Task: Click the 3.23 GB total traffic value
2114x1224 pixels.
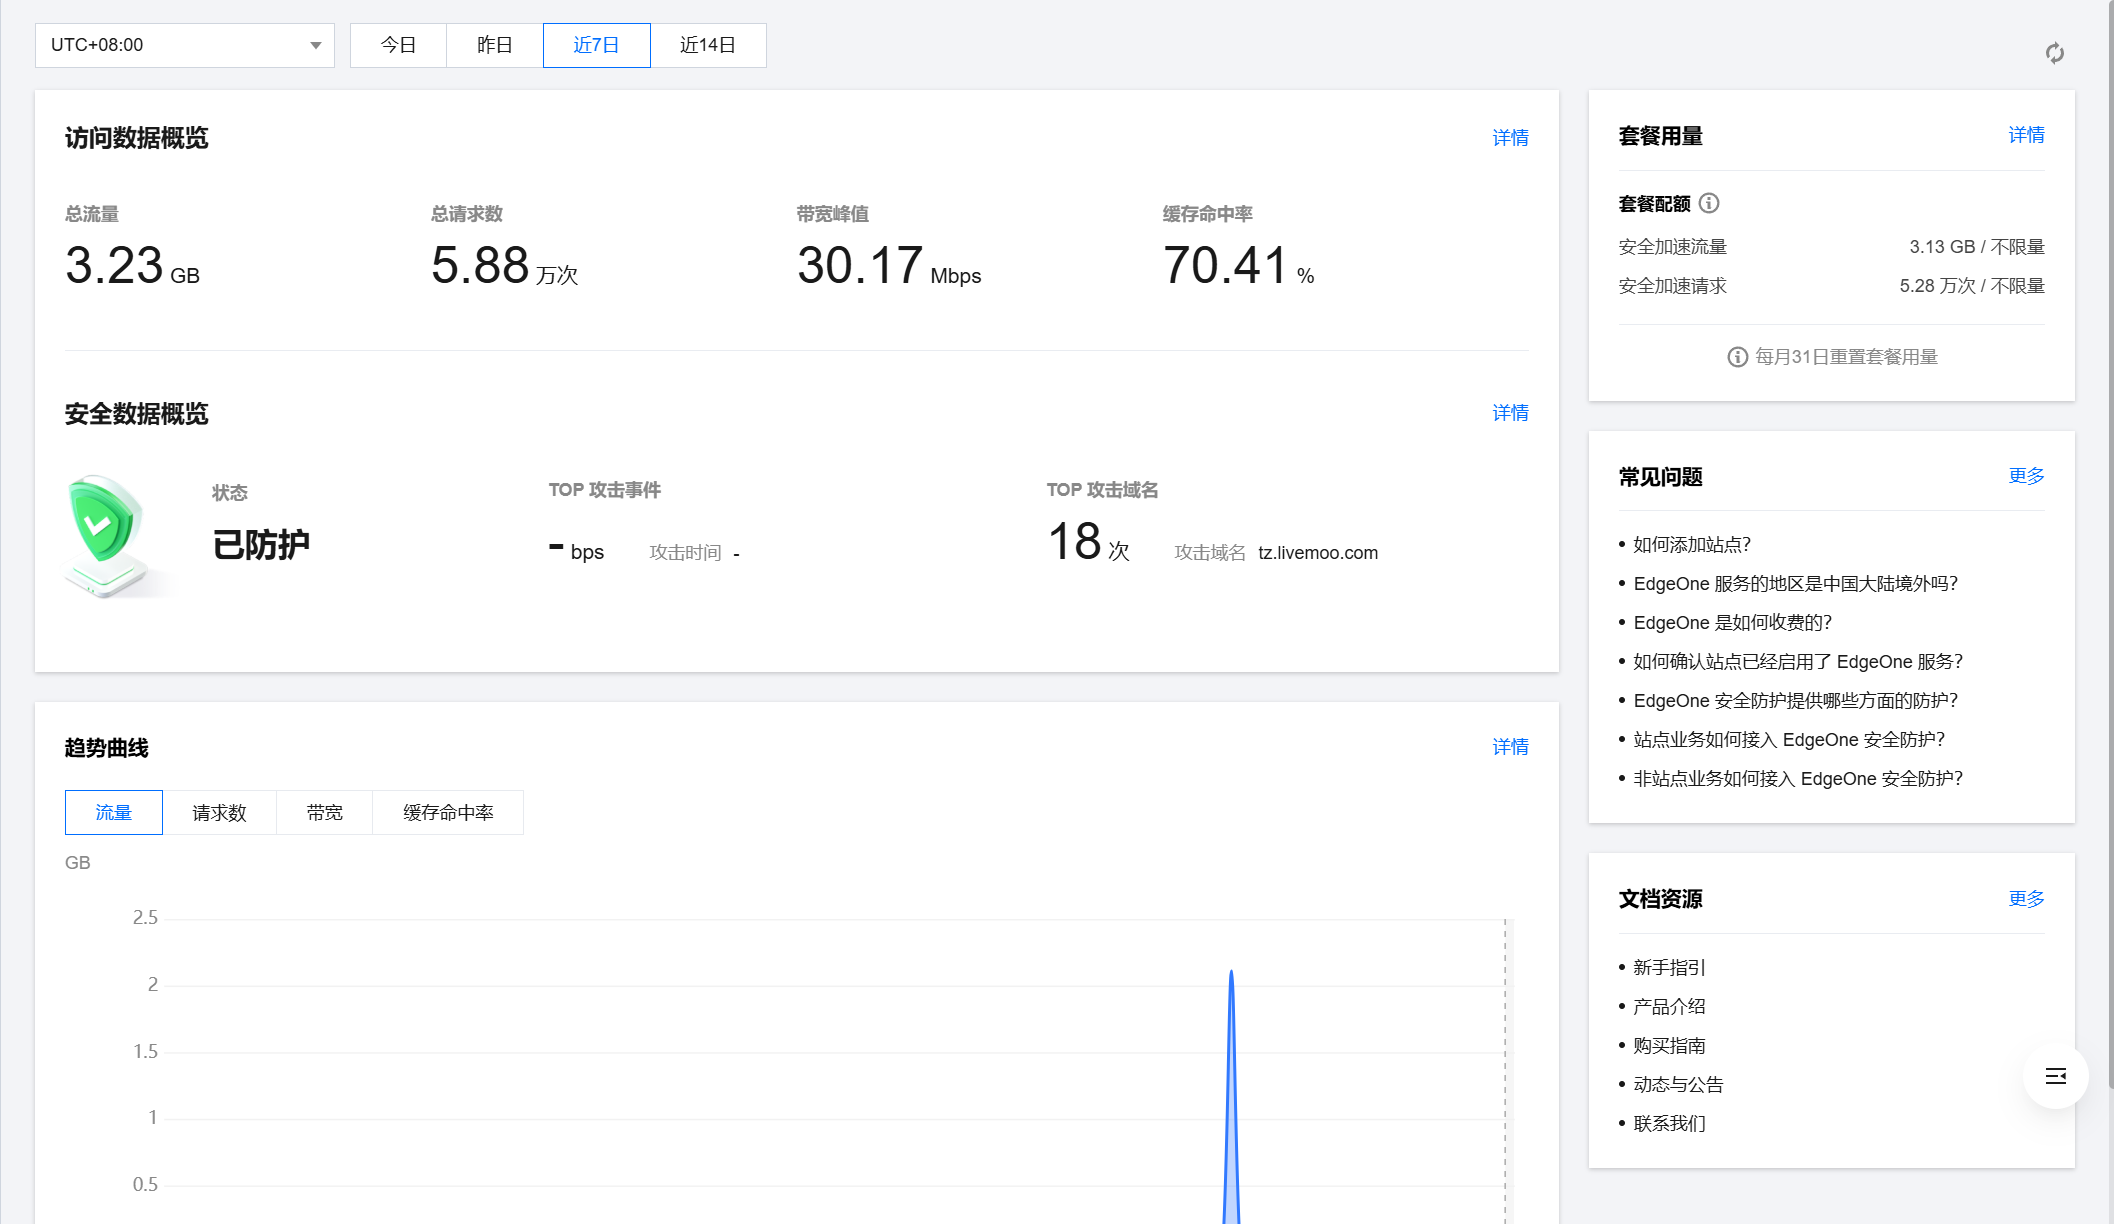Action: tap(132, 266)
